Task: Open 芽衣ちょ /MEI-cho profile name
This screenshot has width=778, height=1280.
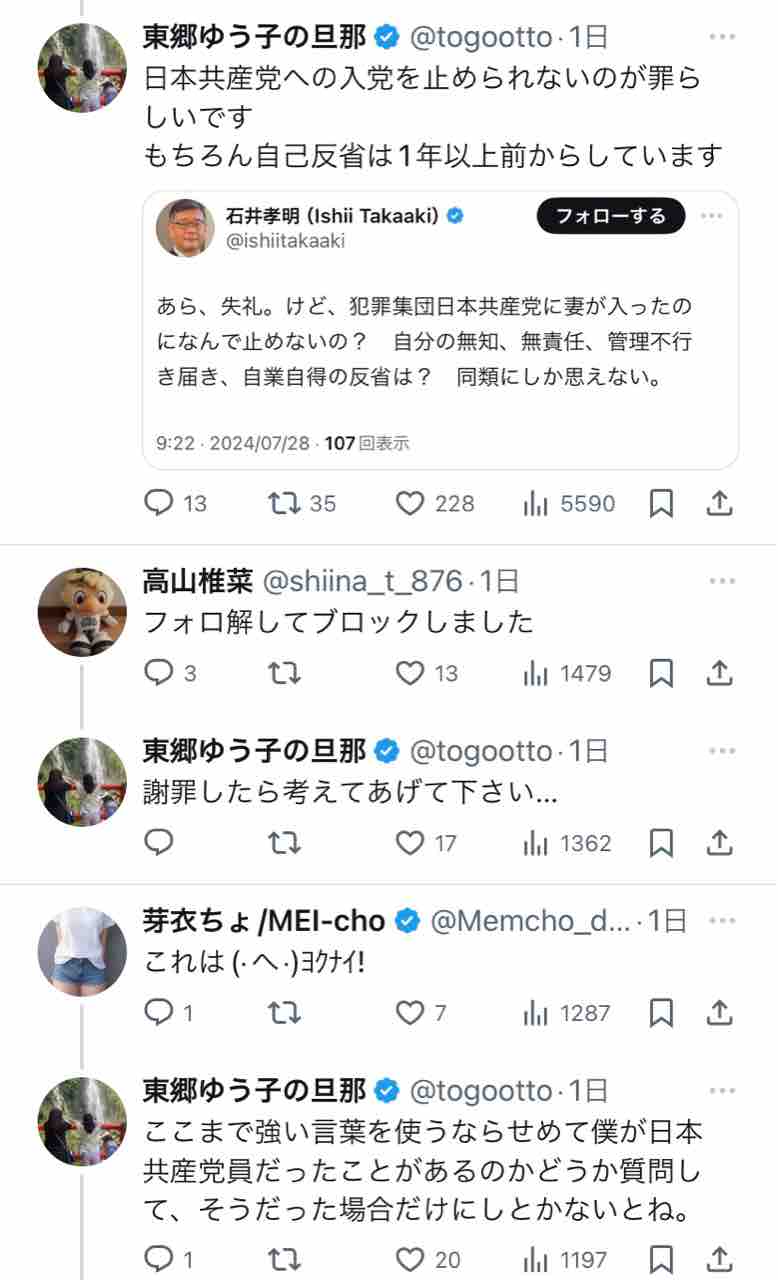Action: (265, 921)
